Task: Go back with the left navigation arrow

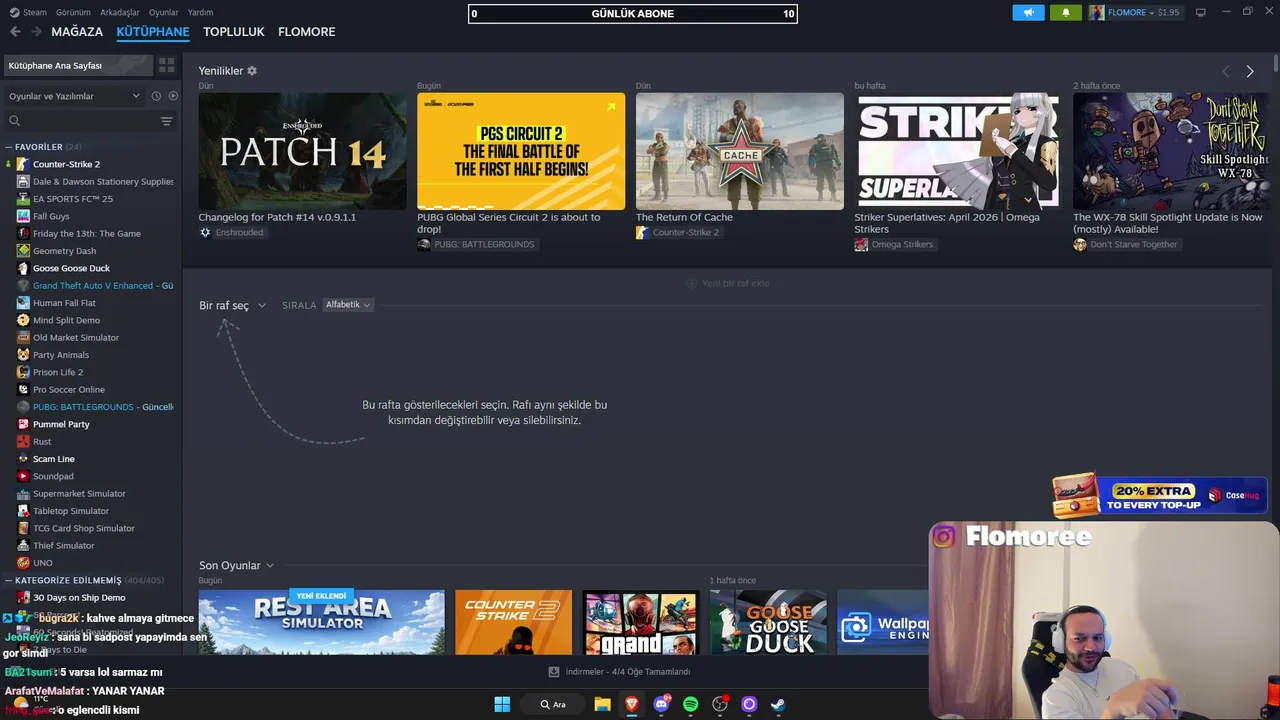Action: (15, 32)
